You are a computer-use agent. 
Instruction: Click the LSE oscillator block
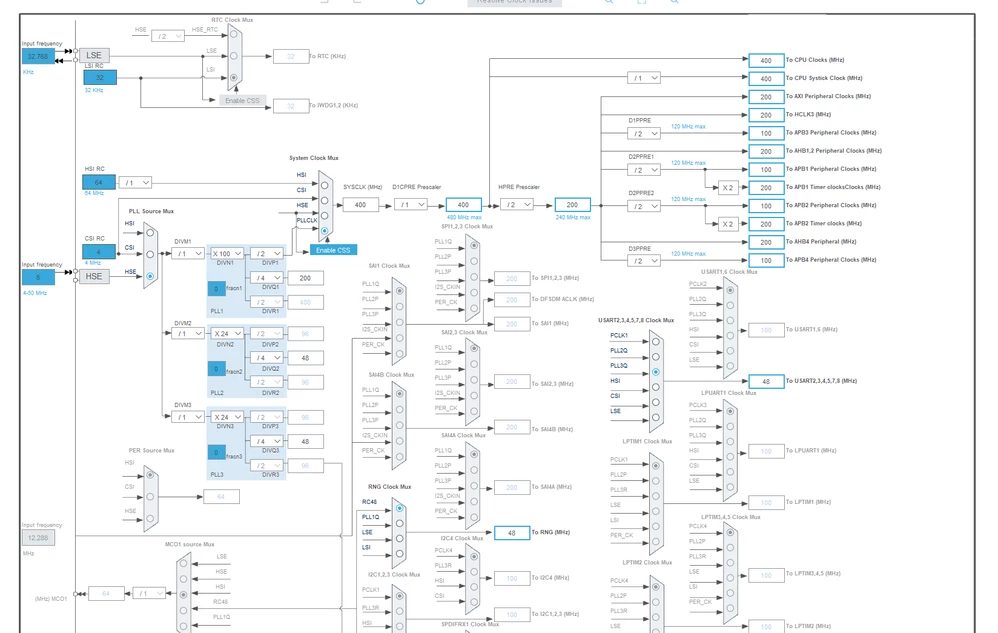(94, 55)
